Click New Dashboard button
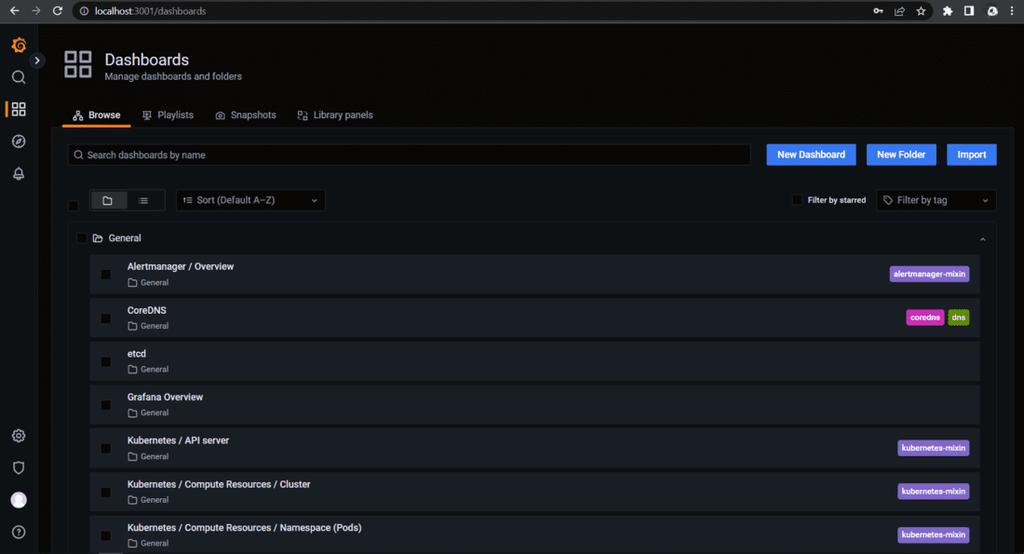The height and width of the screenshot is (554, 1024). [811, 155]
